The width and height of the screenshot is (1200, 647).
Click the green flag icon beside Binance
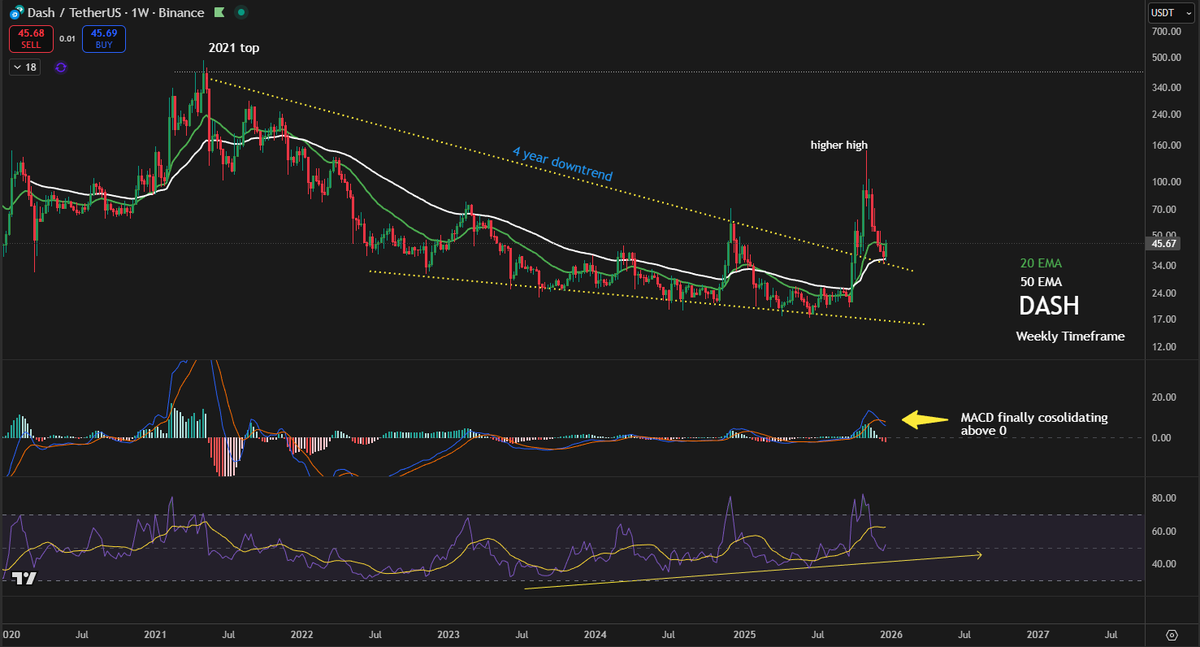(x=217, y=13)
